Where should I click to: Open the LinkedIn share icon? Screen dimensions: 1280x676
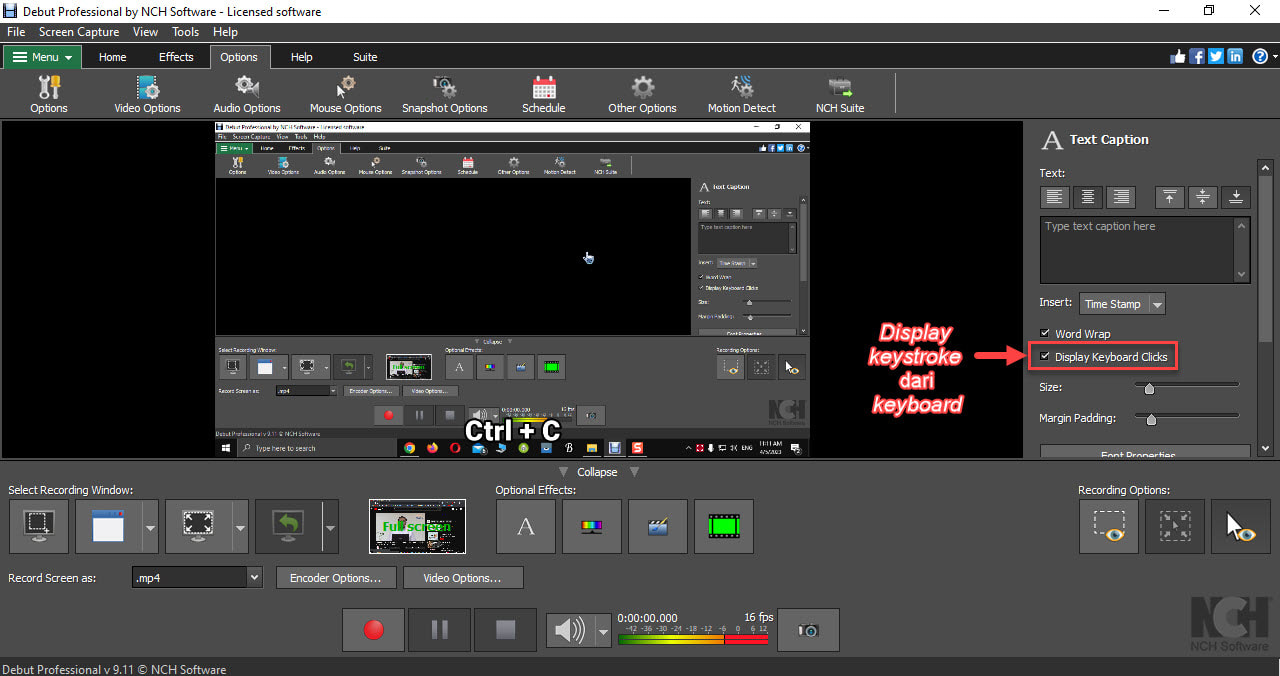point(1235,56)
